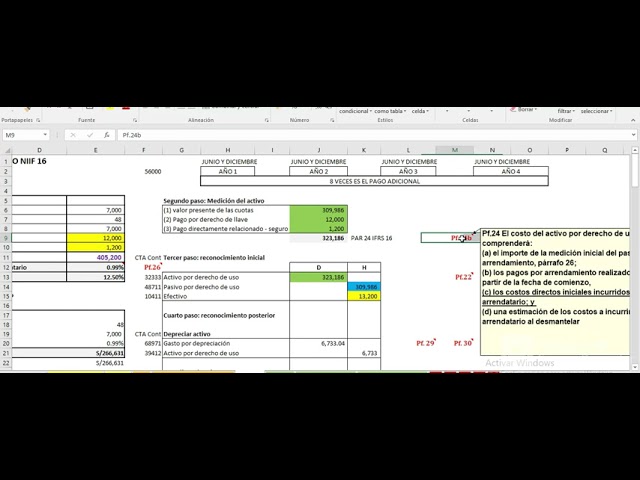640x480 pixels.
Task: Open the Número group dialog launcher
Action: click(331, 120)
